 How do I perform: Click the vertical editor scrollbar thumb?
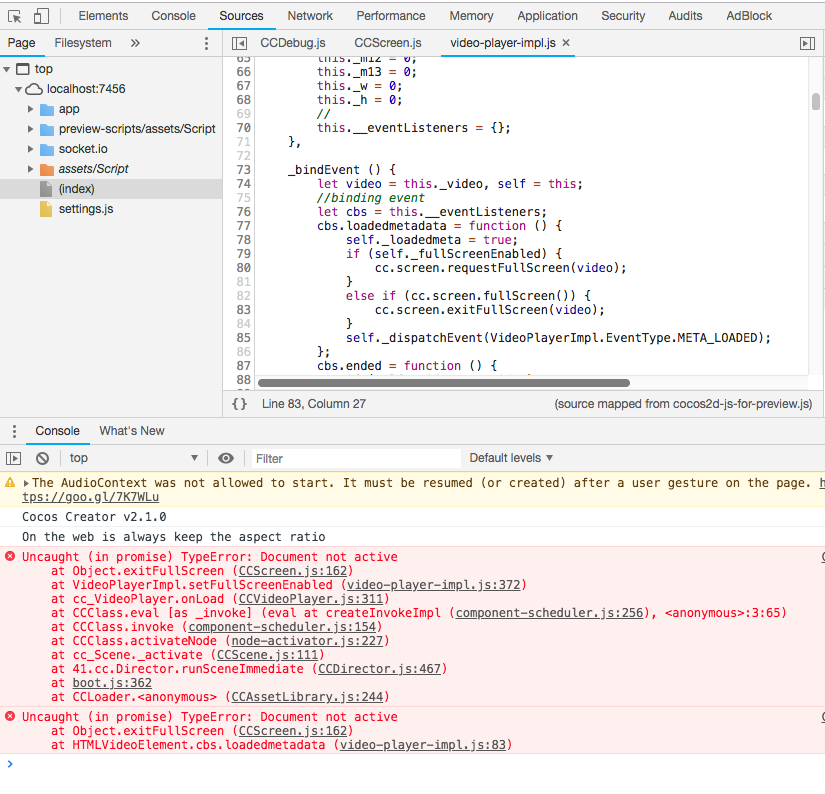816,101
